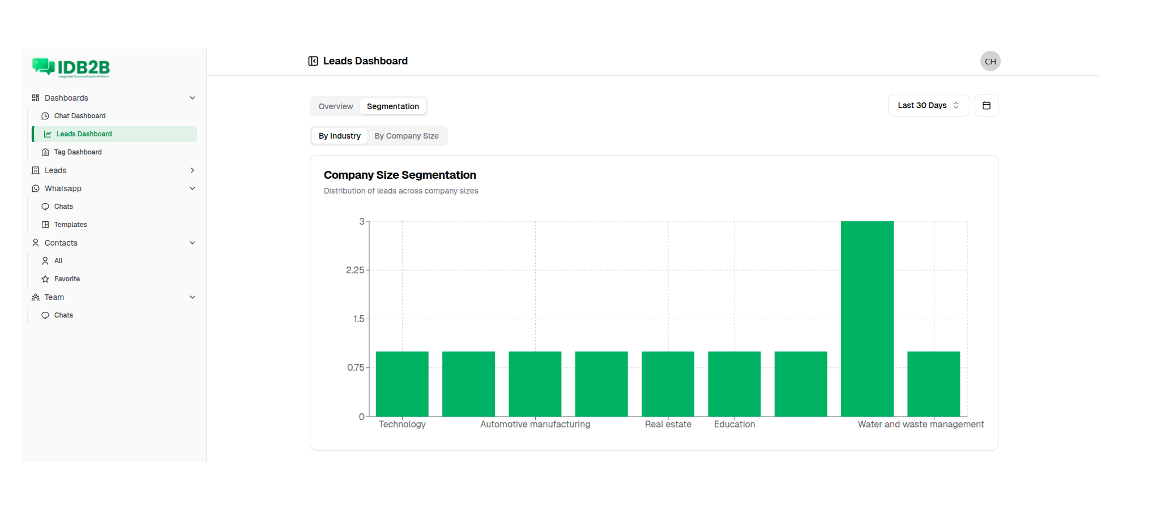Collapse the Dashboards section chevron

(192, 97)
